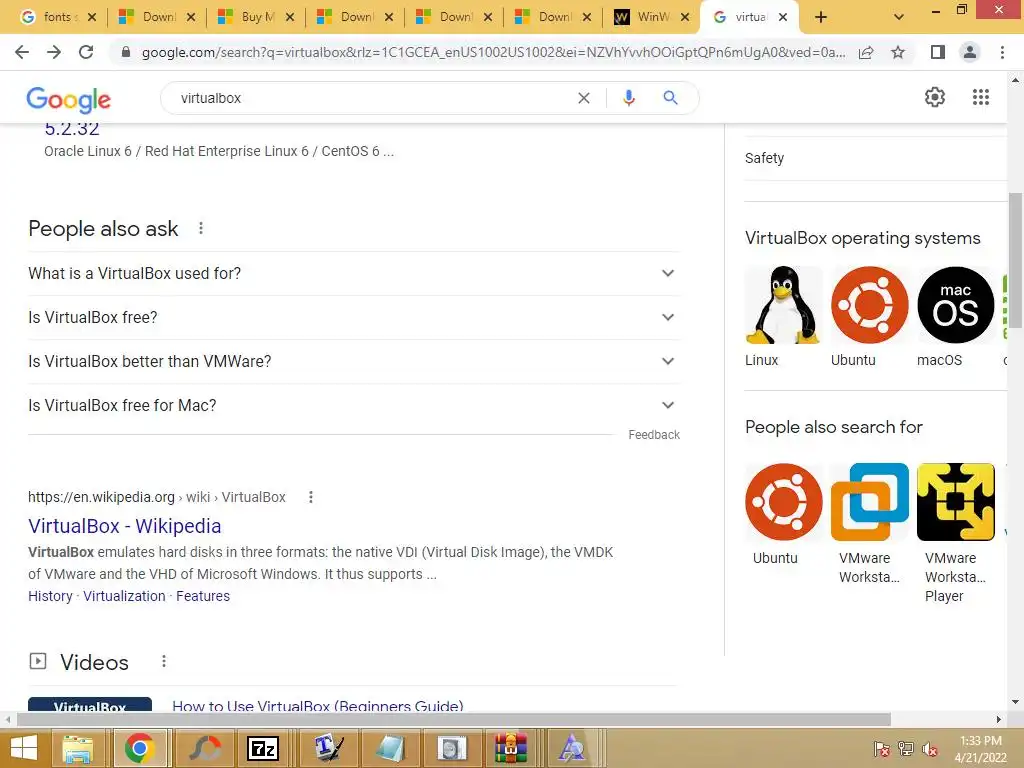
Task: Open the History sitelink
Action: pyautogui.click(x=50, y=596)
